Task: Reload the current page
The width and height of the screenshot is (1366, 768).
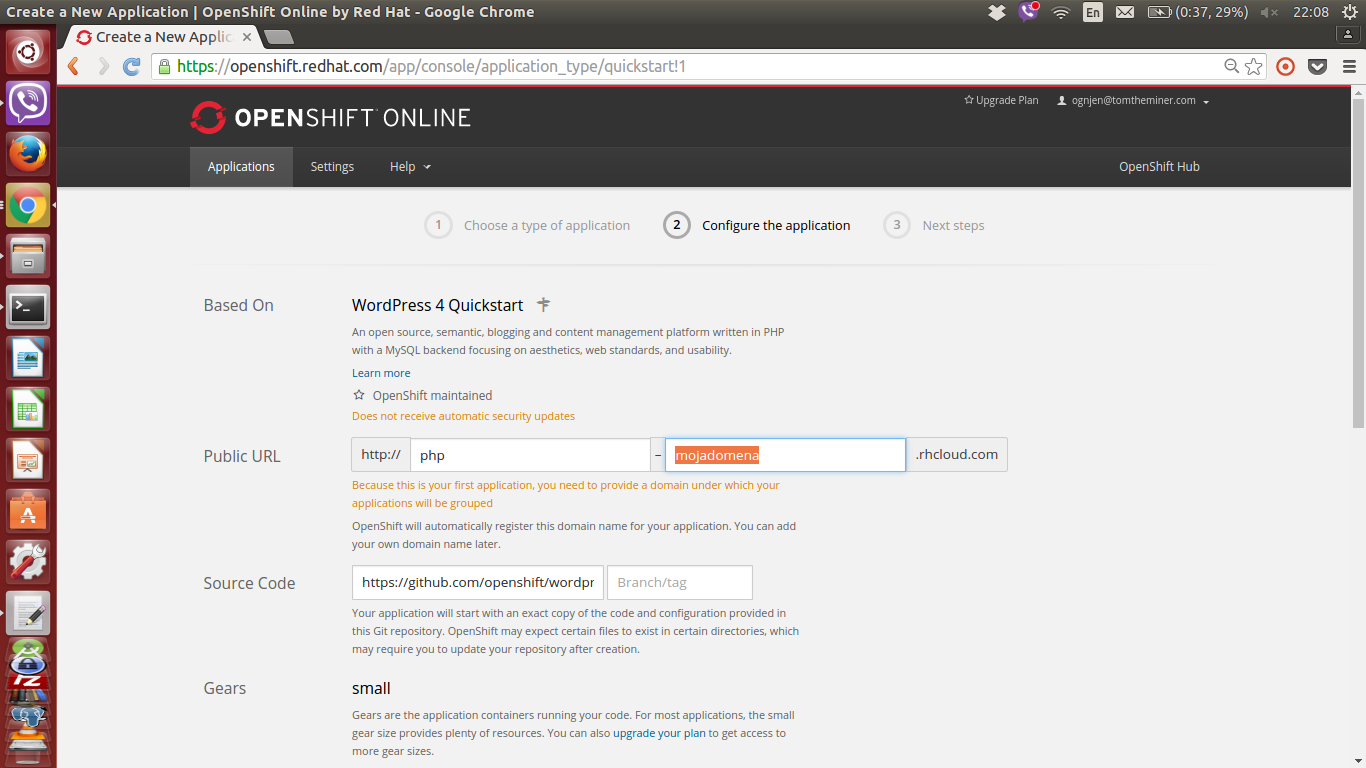Action: coord(131,66)
